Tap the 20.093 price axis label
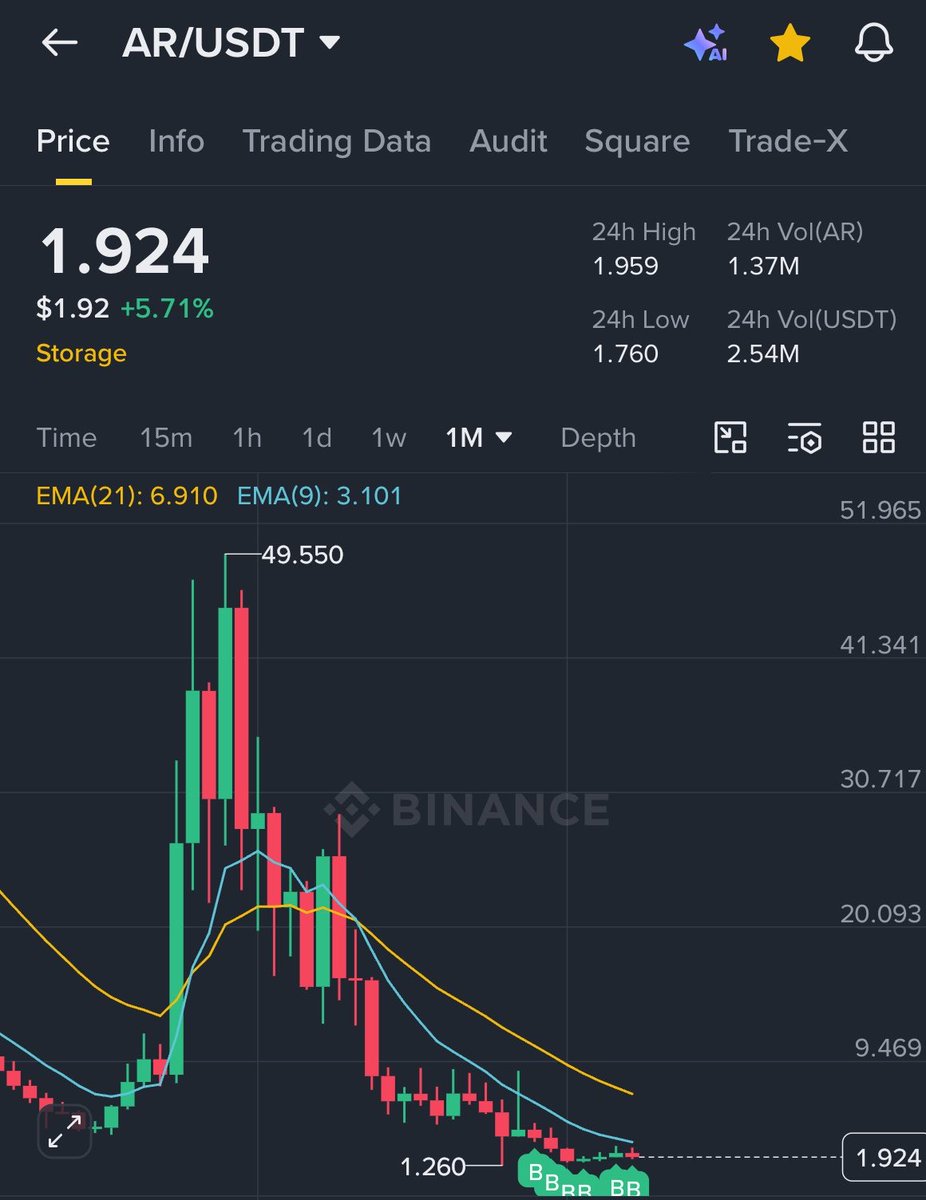 click(881, 913)
